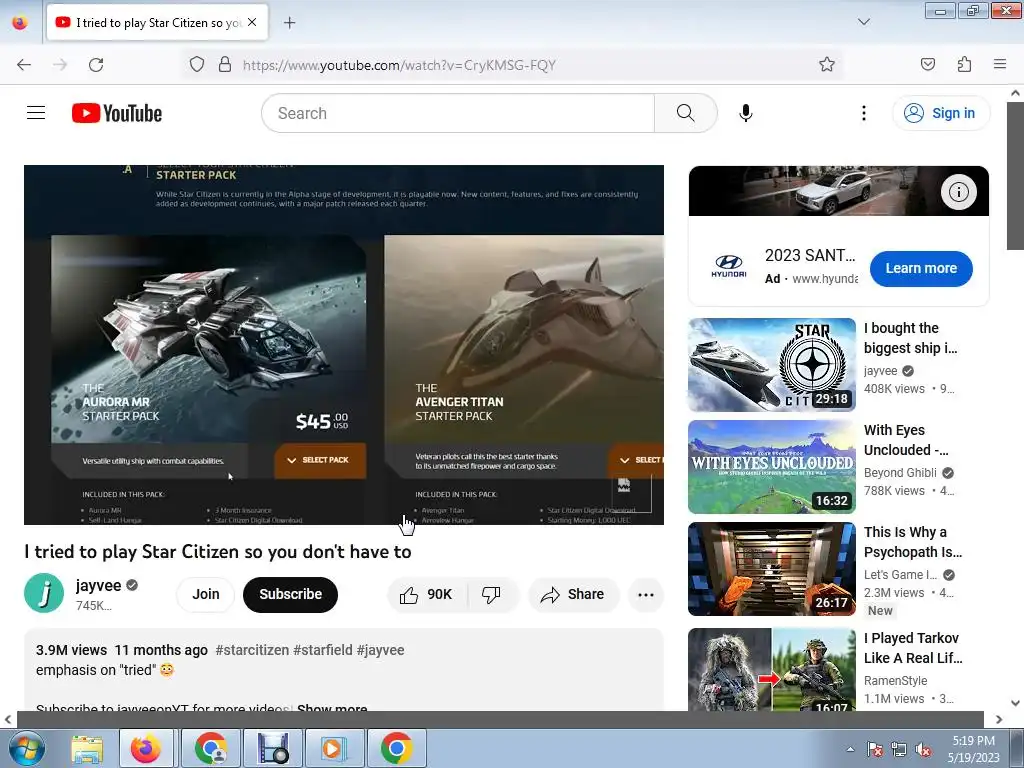Click the Join button

pos(206,594)
